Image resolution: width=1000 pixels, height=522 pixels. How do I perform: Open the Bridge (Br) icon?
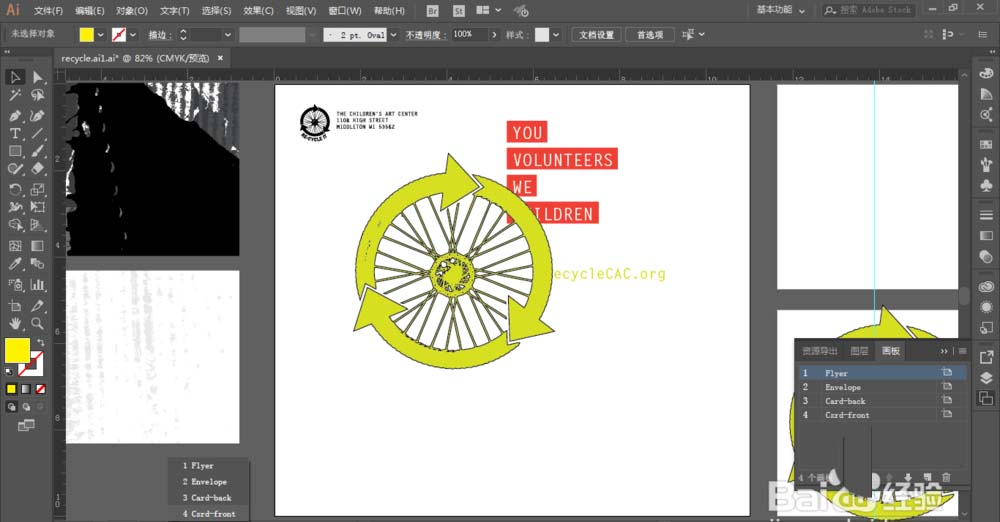(x=432, y=10)
